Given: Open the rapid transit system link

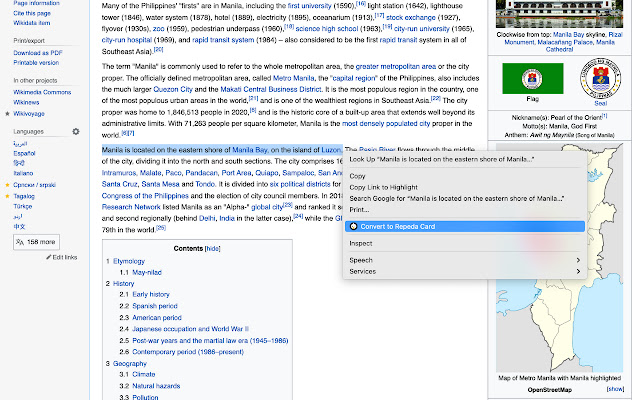Looking at the screenshot, I should (x=223, y=40).
